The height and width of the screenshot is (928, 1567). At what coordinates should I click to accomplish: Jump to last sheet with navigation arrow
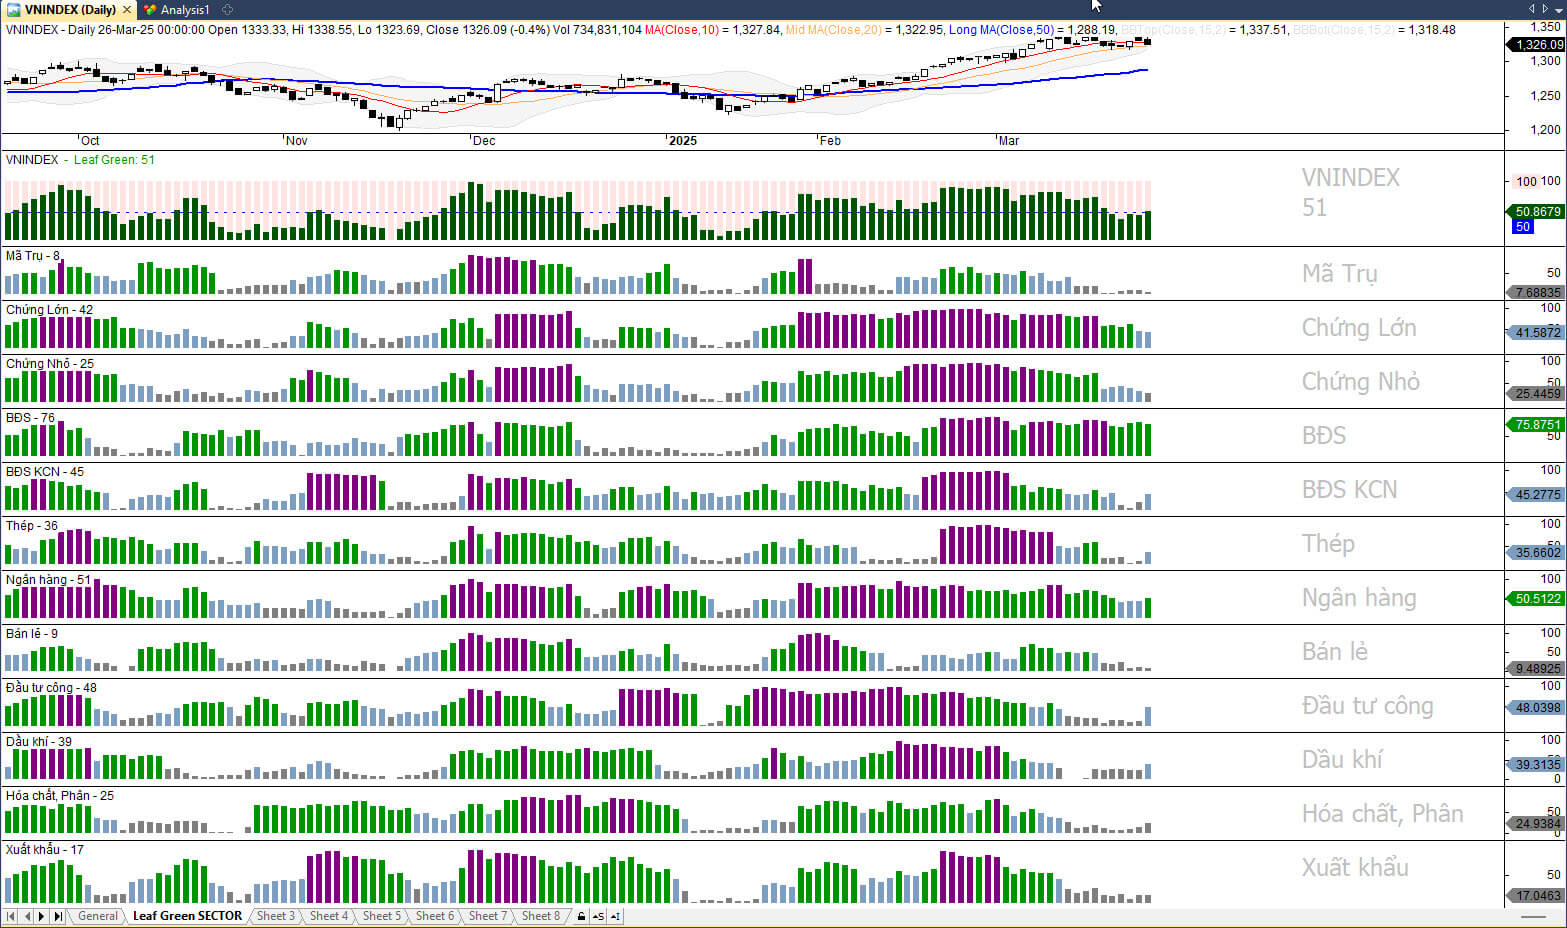coord(58,916)
